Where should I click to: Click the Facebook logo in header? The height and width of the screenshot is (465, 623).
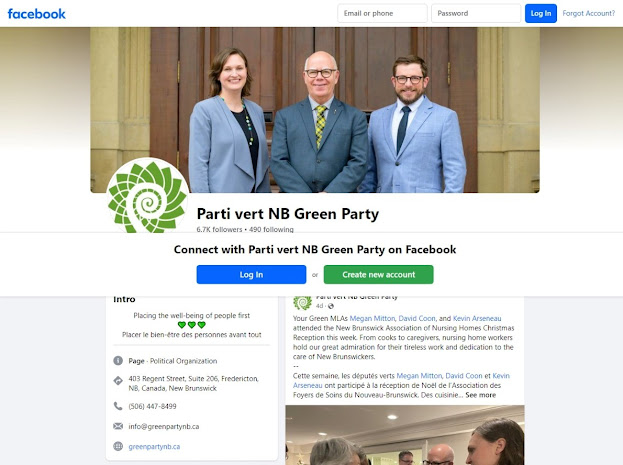click(37, 14)
